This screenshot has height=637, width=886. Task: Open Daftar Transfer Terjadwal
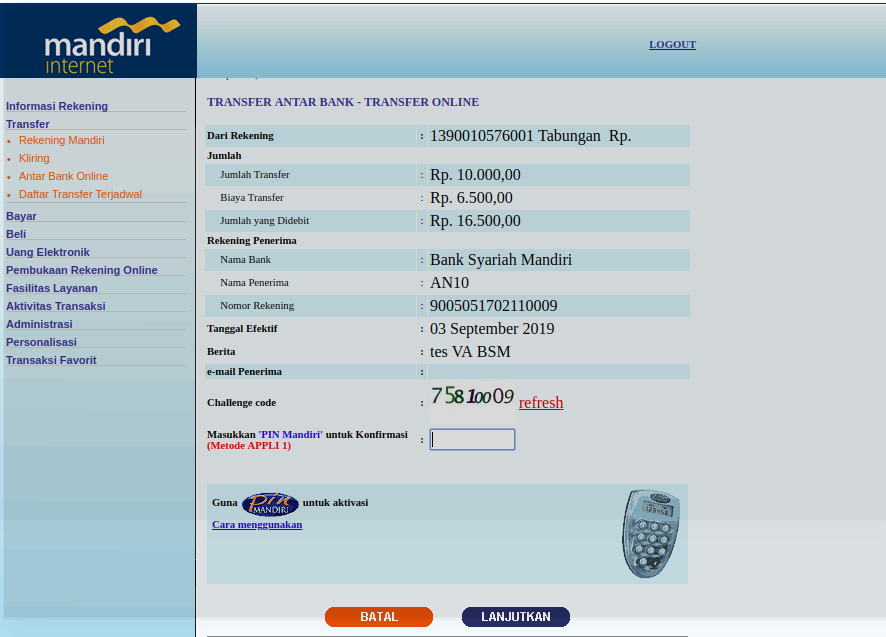click(x=80, y=194)
